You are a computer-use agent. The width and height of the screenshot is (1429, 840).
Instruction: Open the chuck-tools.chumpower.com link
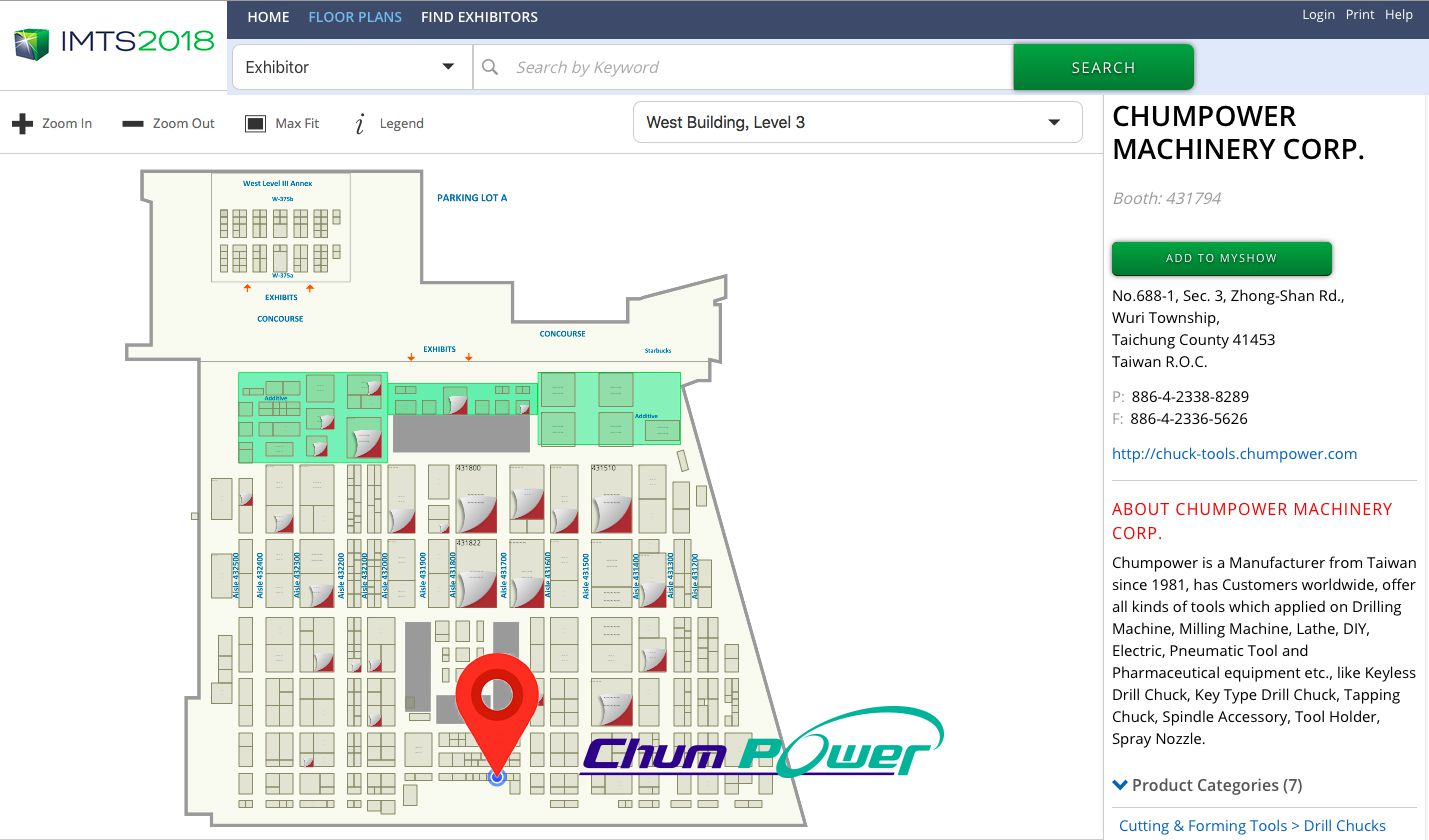1234,453
